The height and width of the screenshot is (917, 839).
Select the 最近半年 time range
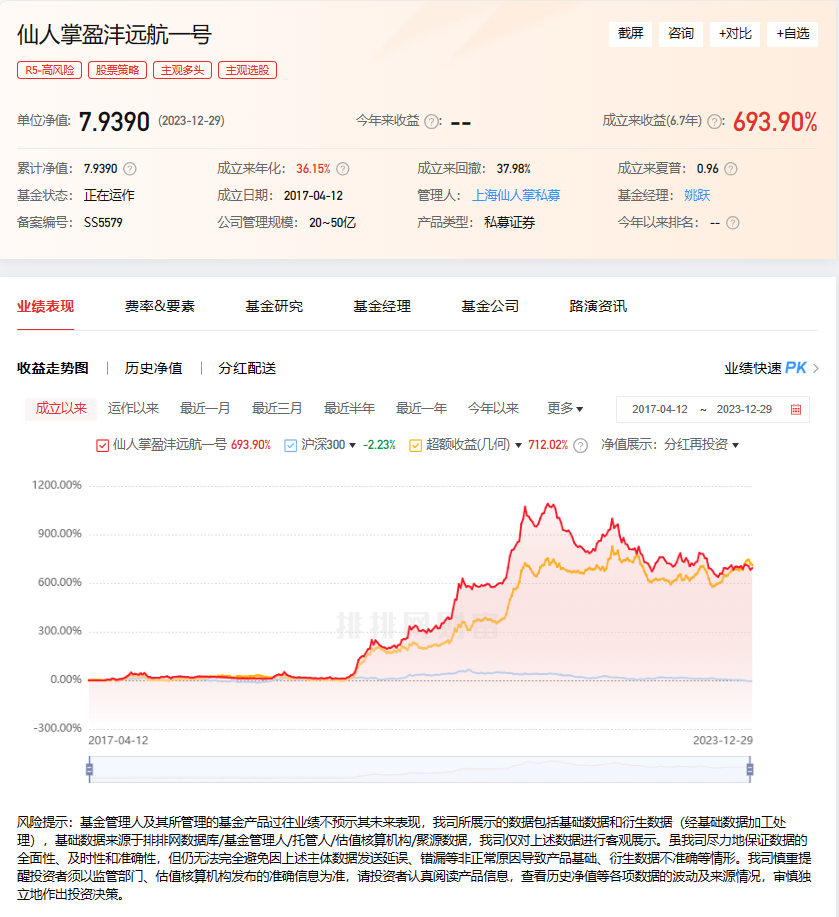pos(350,408)
